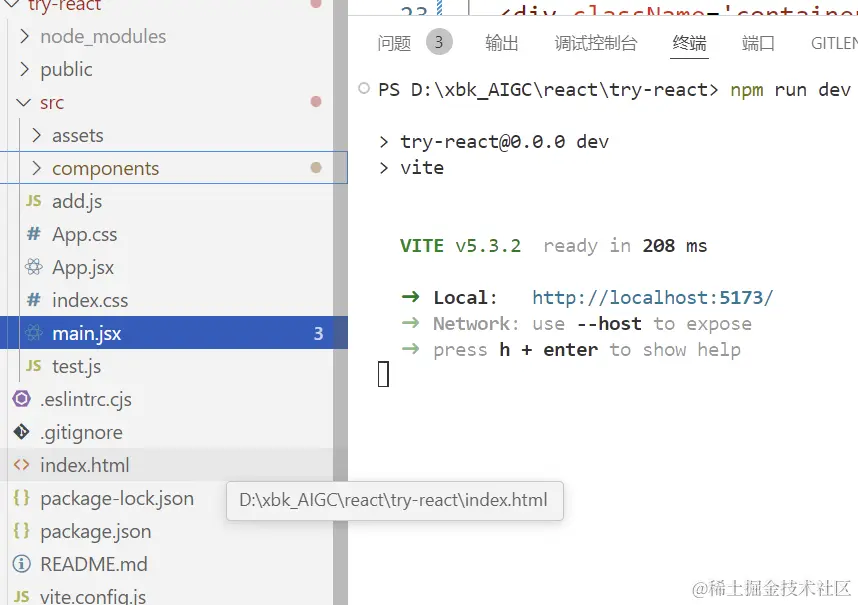Open the index.html file
The width and height of the screenshot is (858, 605).
tap(85, 465)
